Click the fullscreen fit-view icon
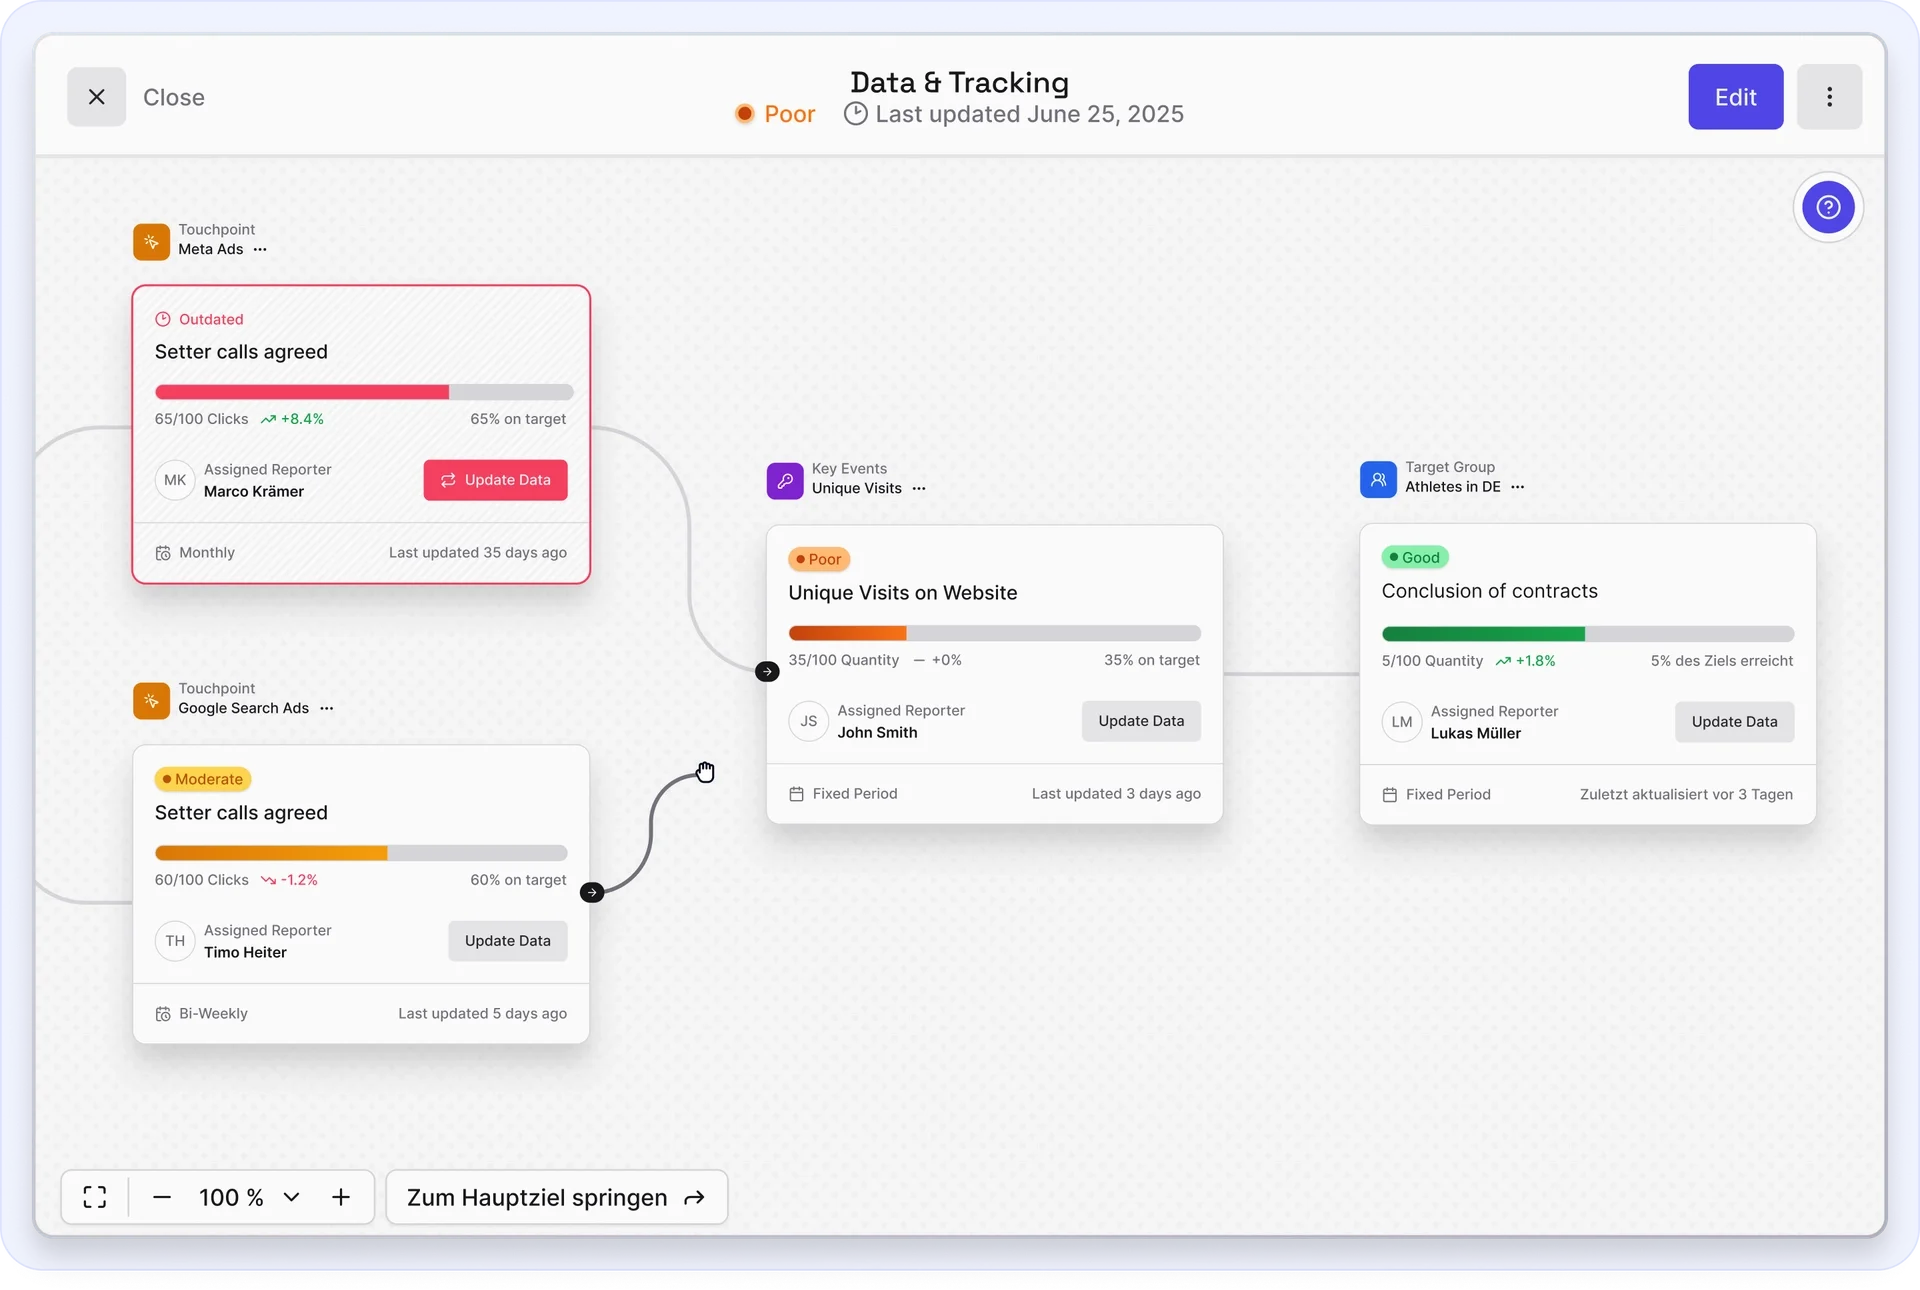The image size is (1920, 1290). [x=95, y=1197]
